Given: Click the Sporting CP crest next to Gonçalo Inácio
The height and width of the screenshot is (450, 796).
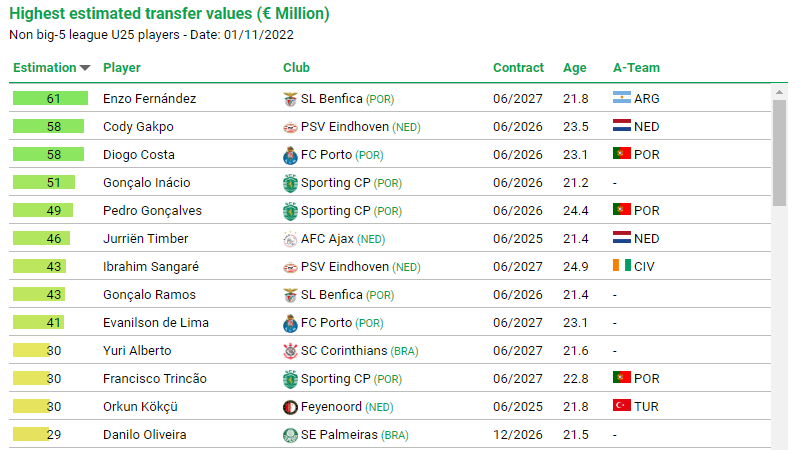Looking at the screenshot, I should point(290,183).
